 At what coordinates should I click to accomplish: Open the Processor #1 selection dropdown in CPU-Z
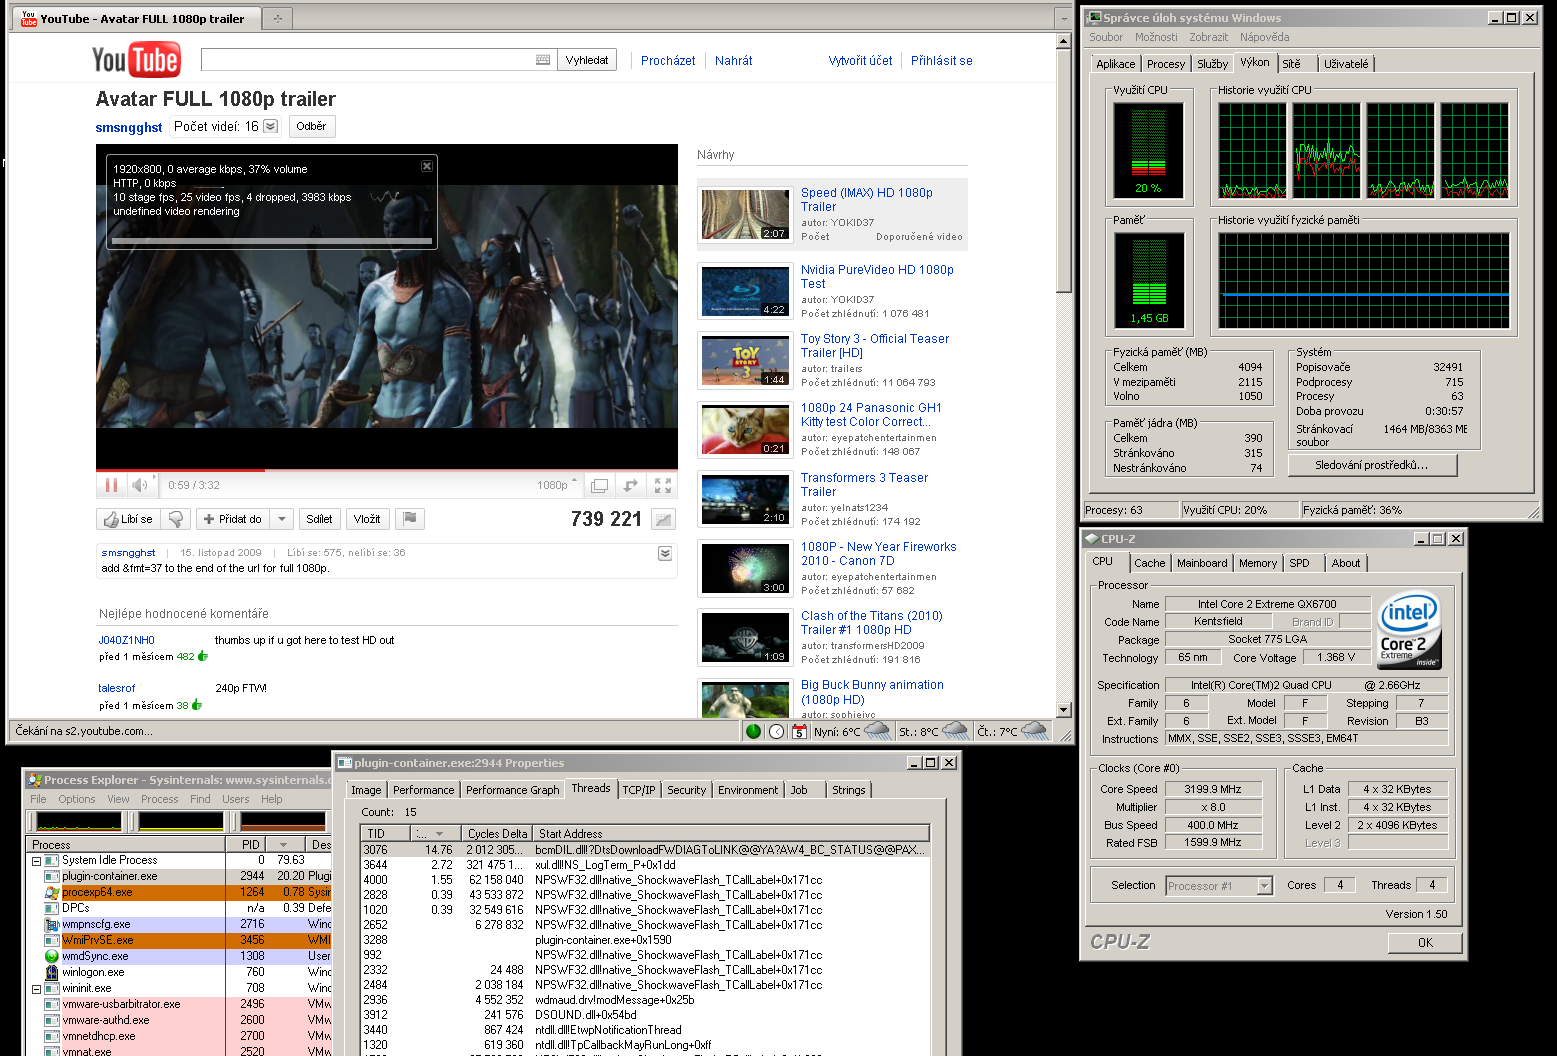(x=1264, y=886)
